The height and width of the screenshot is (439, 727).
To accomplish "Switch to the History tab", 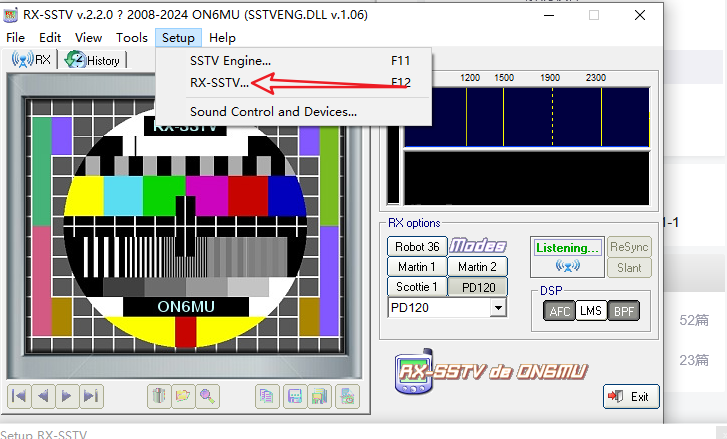I will pos(92,60).
